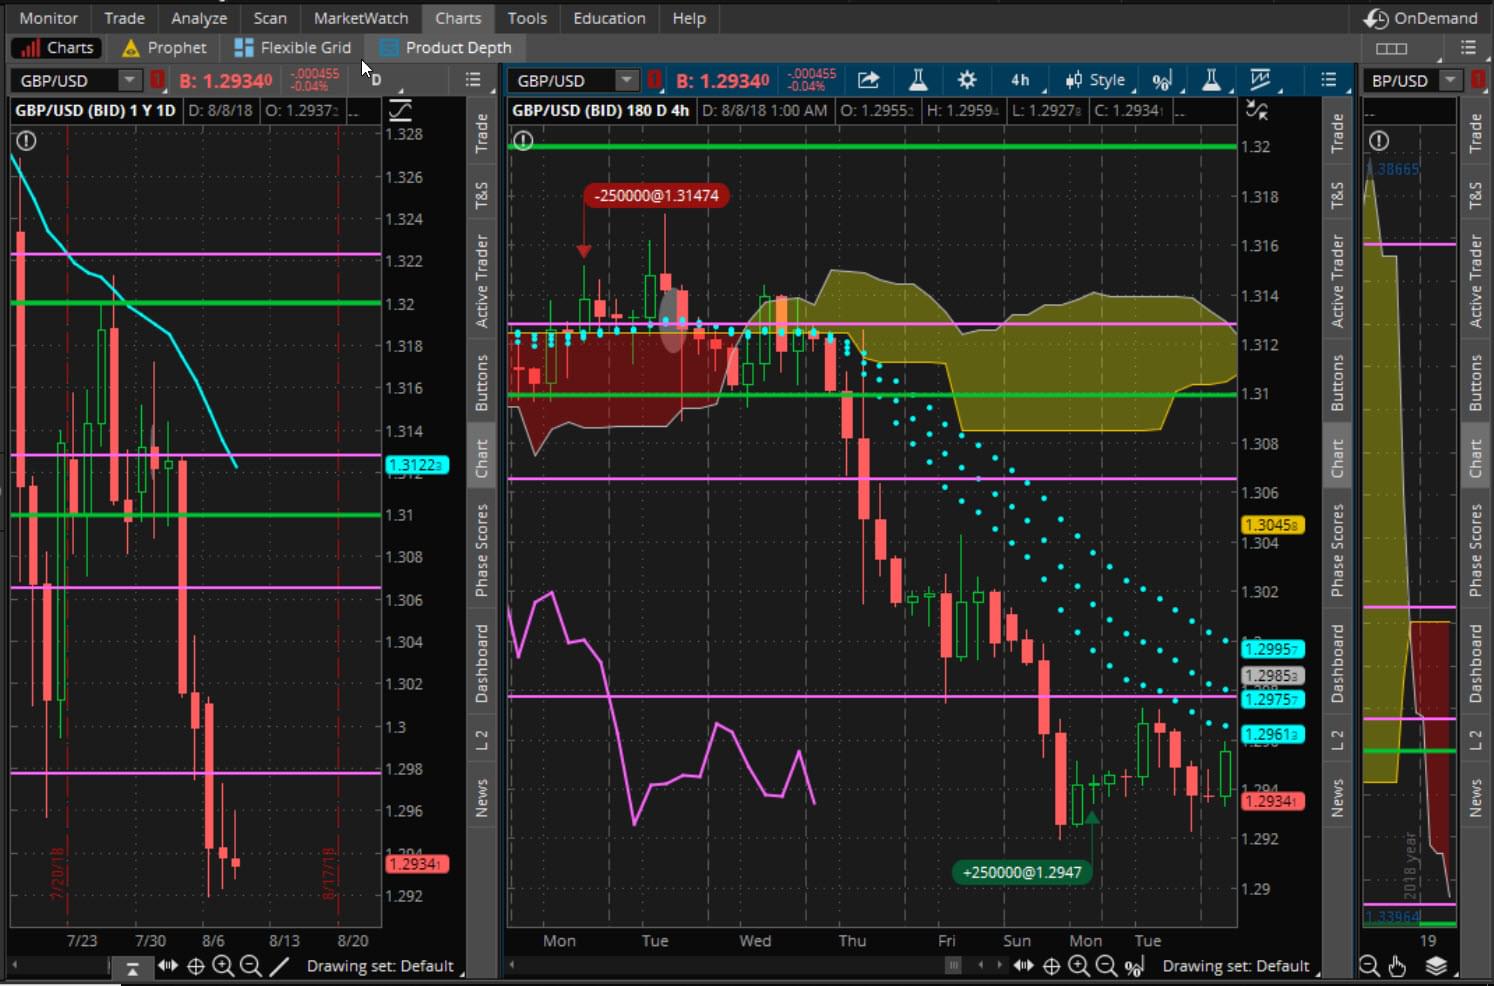Switch to Flexible Grid sub-tab
The image size is (1494, 986).
[293, 47]
